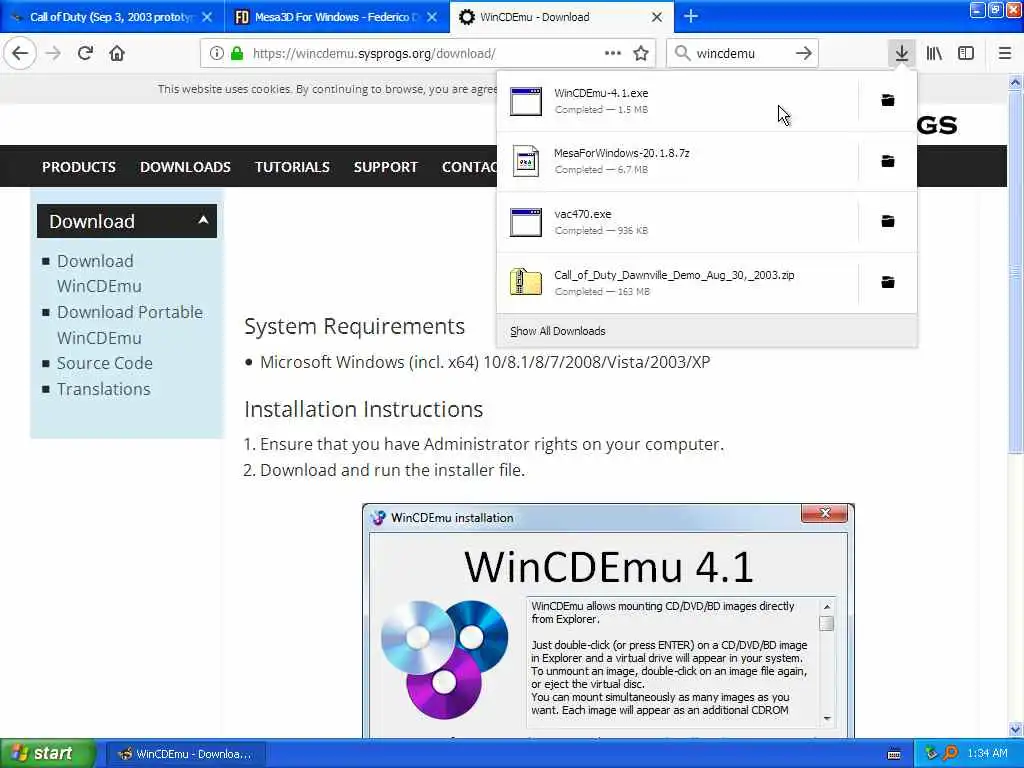Click the search magnifier icon
The image size is (1024, 768).
point(682,53)
